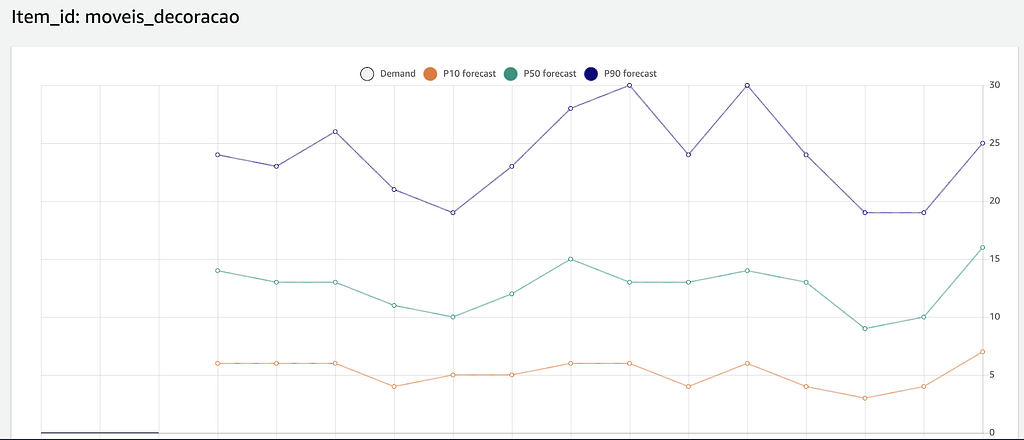Toggle the P10 forecast legend label

[470, 74]
